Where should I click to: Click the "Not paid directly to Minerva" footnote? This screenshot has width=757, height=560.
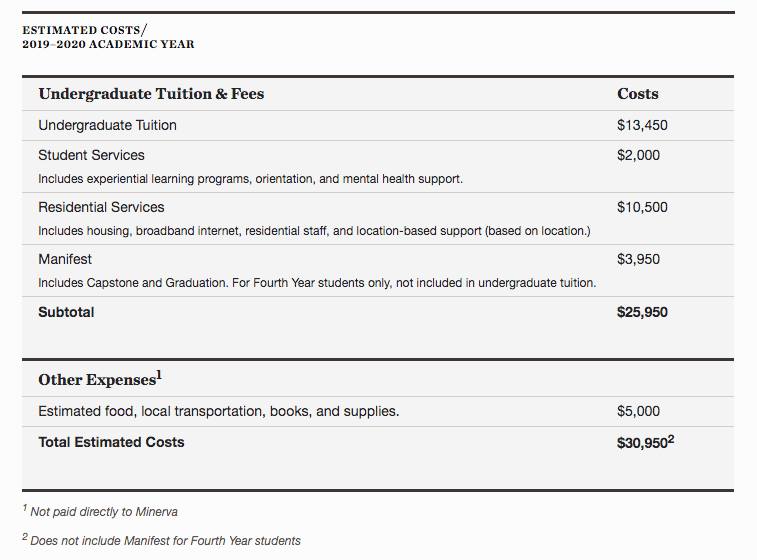[103, 512]
